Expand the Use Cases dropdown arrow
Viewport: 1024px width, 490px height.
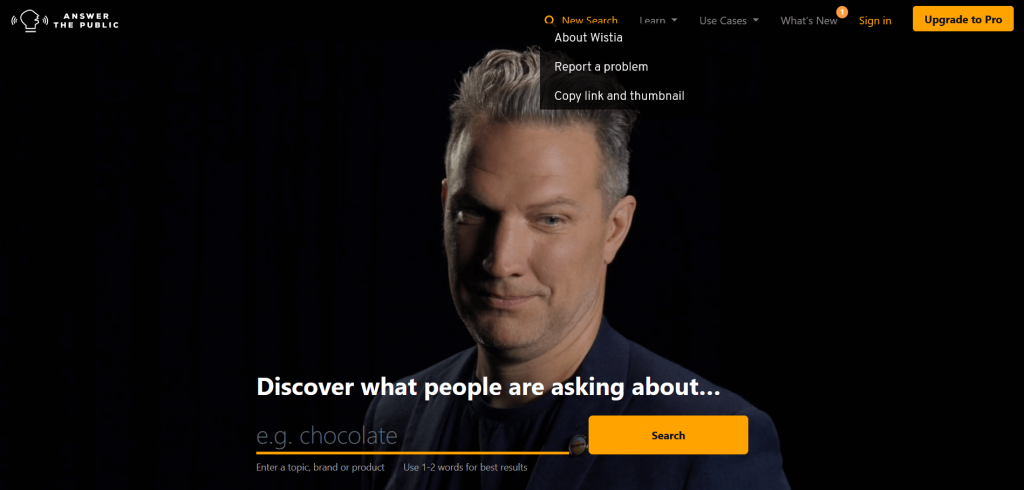[756, 20]
